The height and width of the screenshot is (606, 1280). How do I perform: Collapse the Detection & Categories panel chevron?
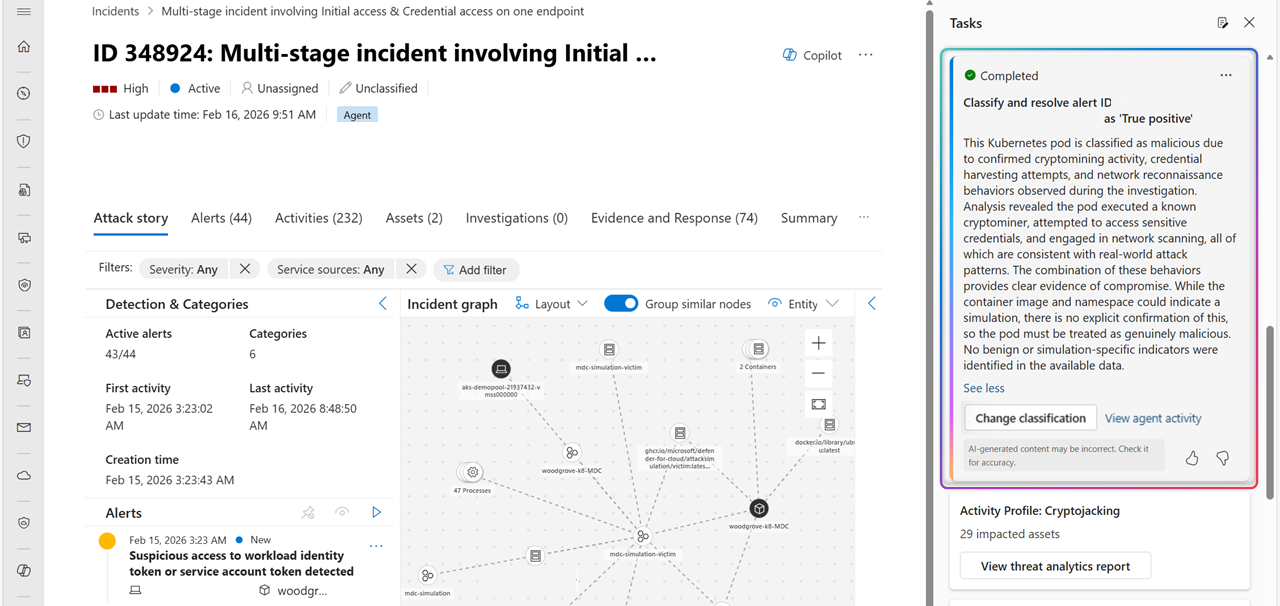tap(382, 304)
